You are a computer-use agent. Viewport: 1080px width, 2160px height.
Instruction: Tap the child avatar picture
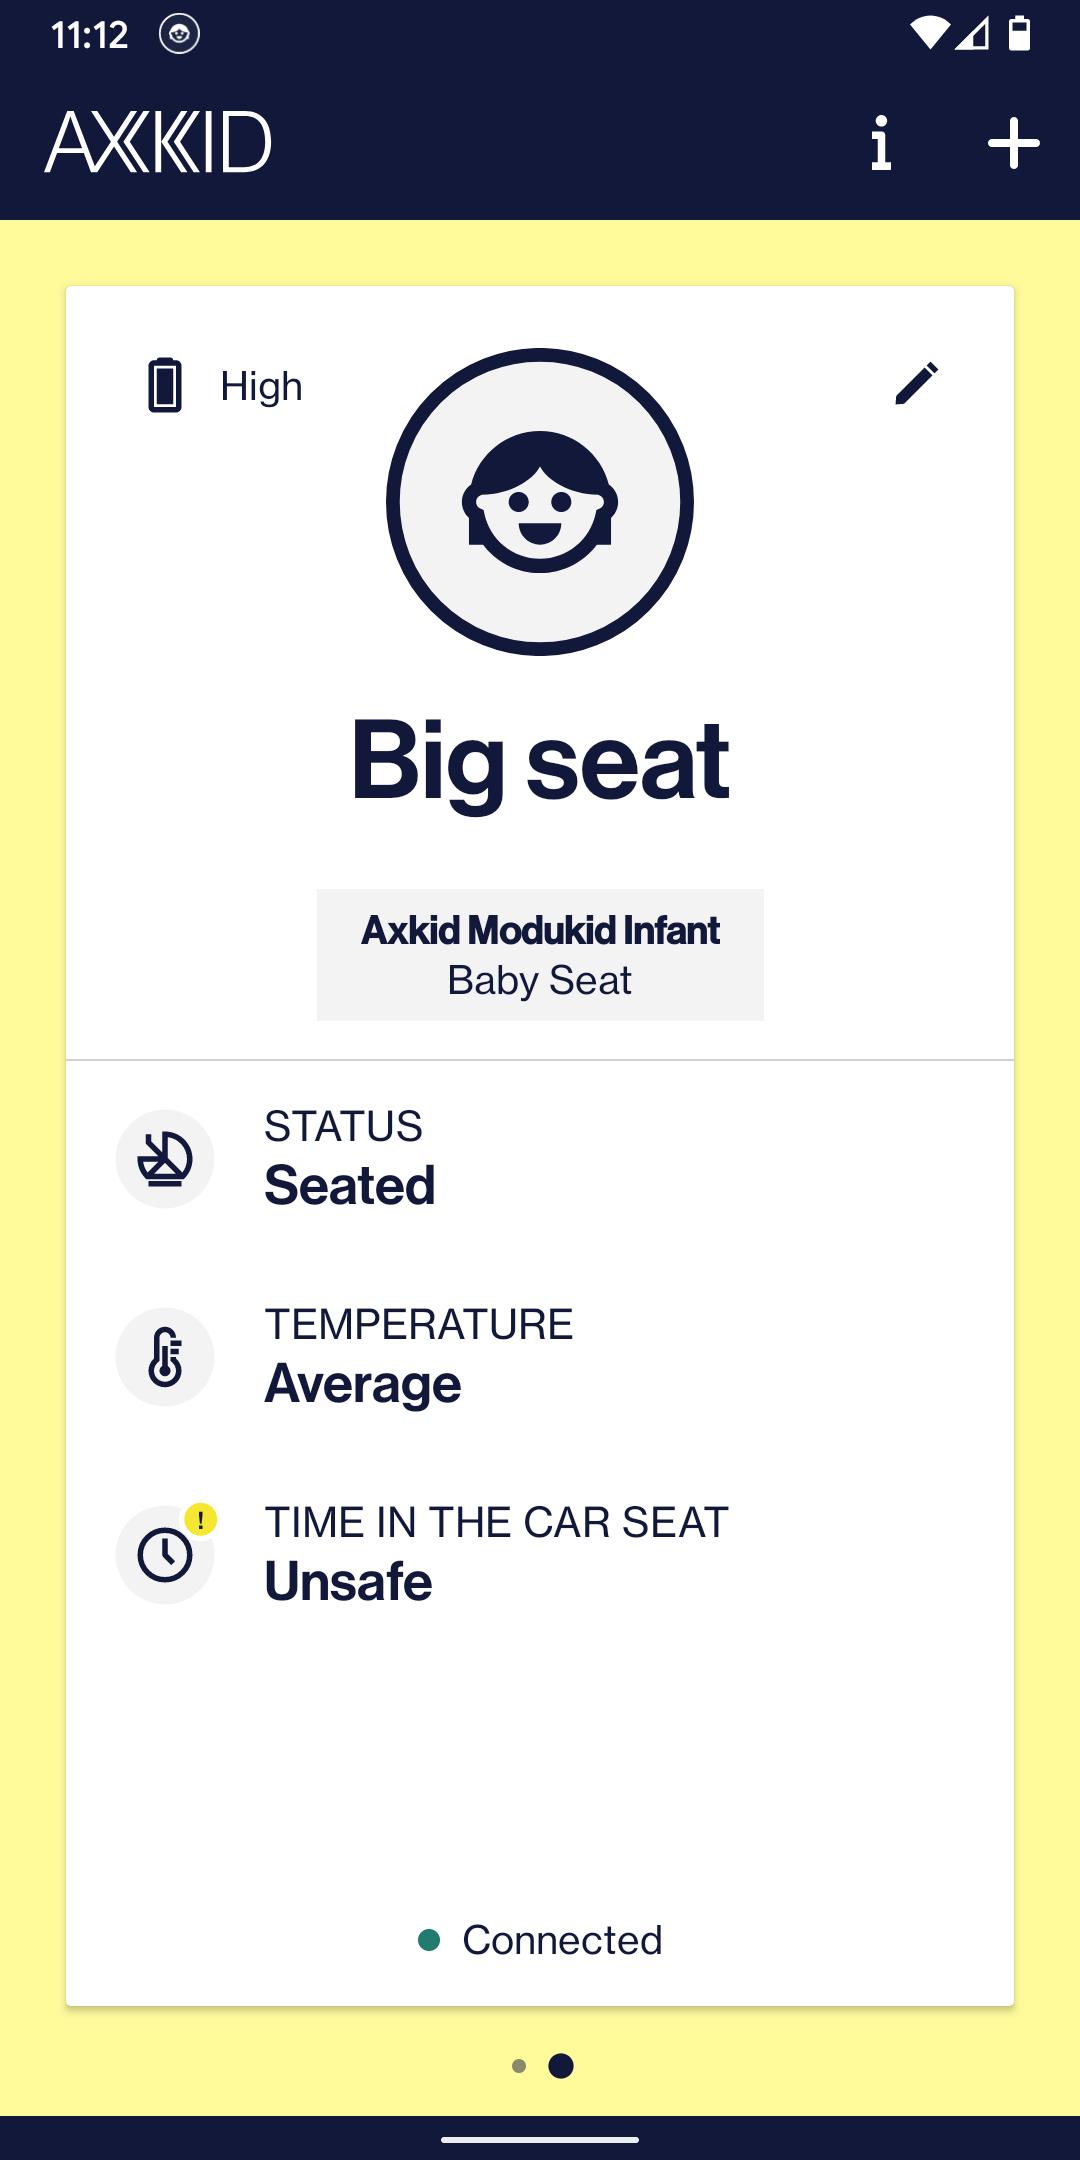tap(540, 502)
